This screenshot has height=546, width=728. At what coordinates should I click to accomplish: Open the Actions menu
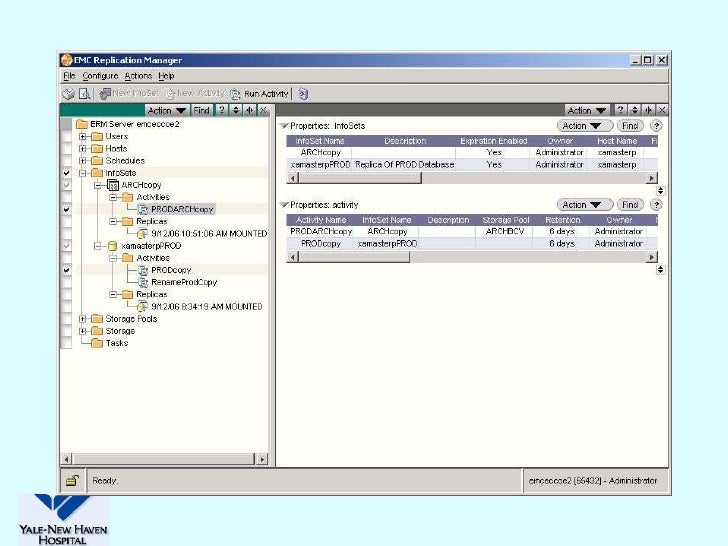(138, 76)
